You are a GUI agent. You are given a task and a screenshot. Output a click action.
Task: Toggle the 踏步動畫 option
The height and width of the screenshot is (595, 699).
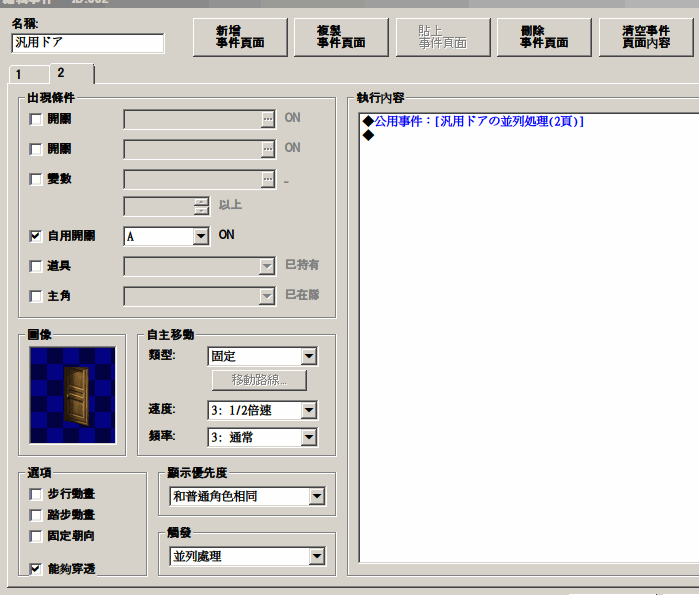[36, 515]
